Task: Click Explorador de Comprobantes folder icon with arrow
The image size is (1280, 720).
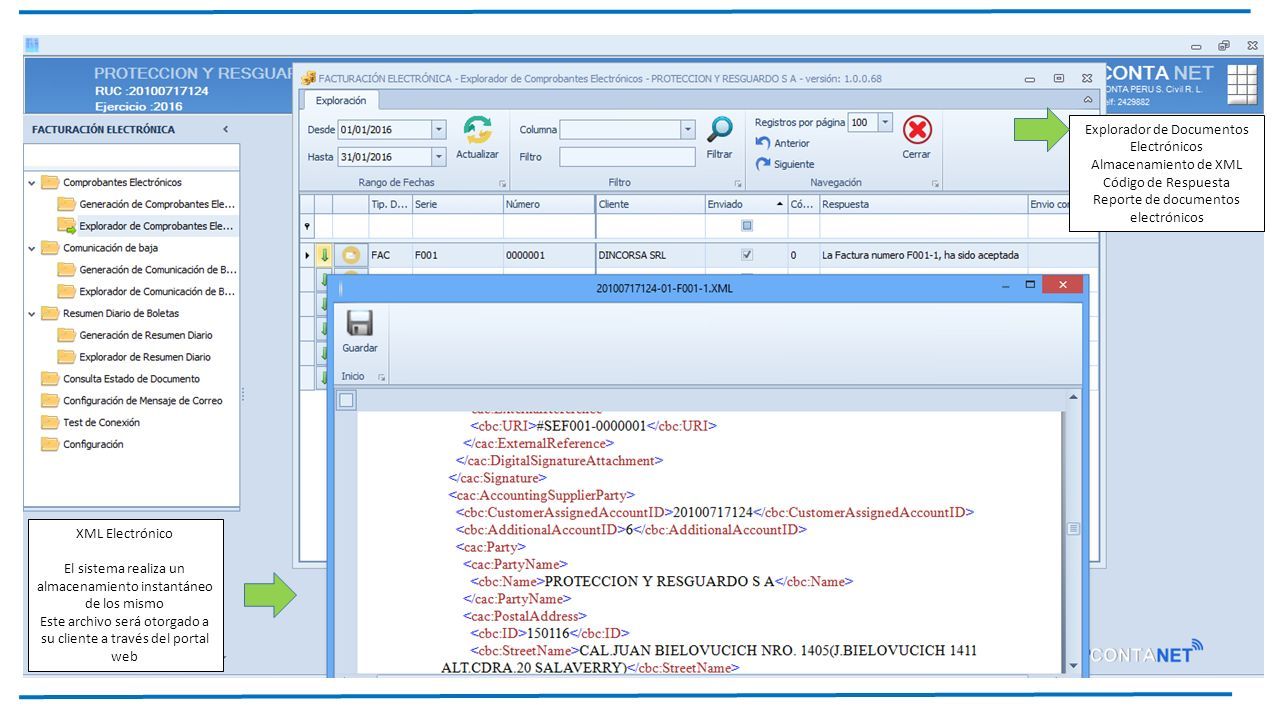Action: [x=66, y=226]
